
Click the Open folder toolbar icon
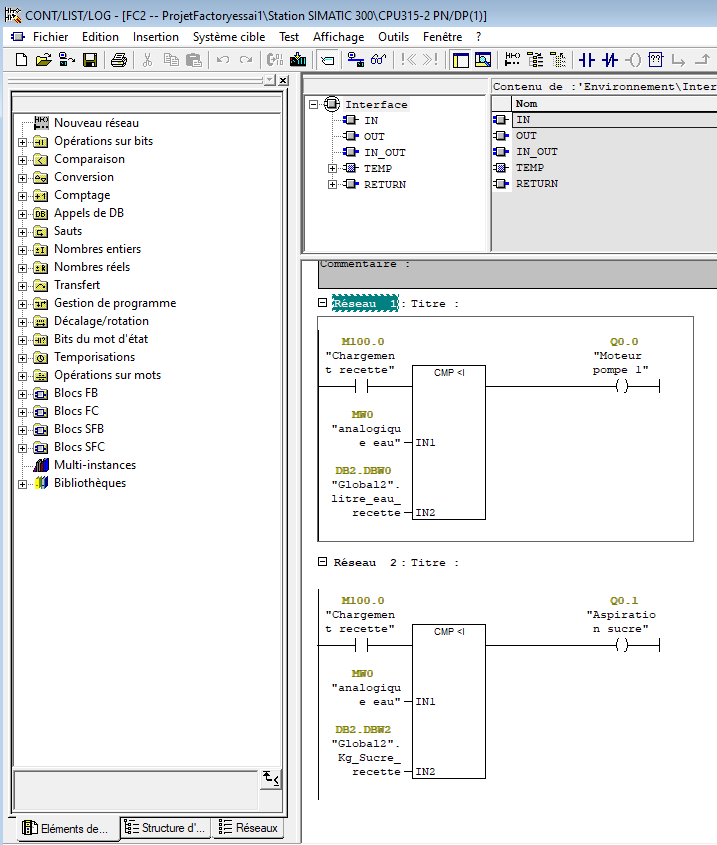(x=43, y=60)
